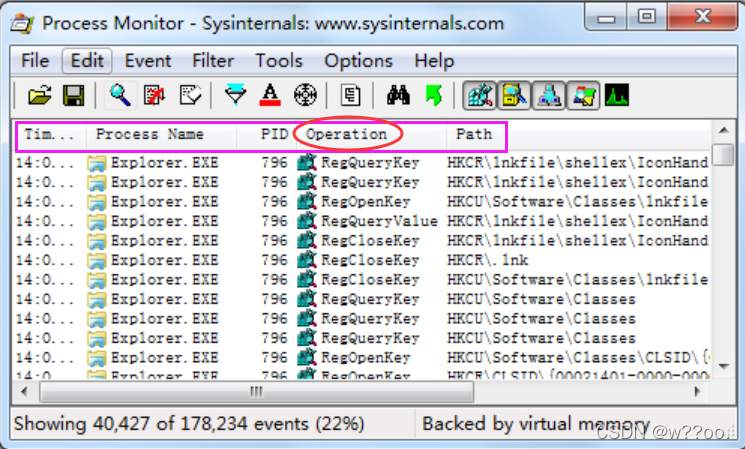Viewport: 745px width, 449px height.
Task: Maximize the Process Monitor window
Action: click(x=647, y=18)
